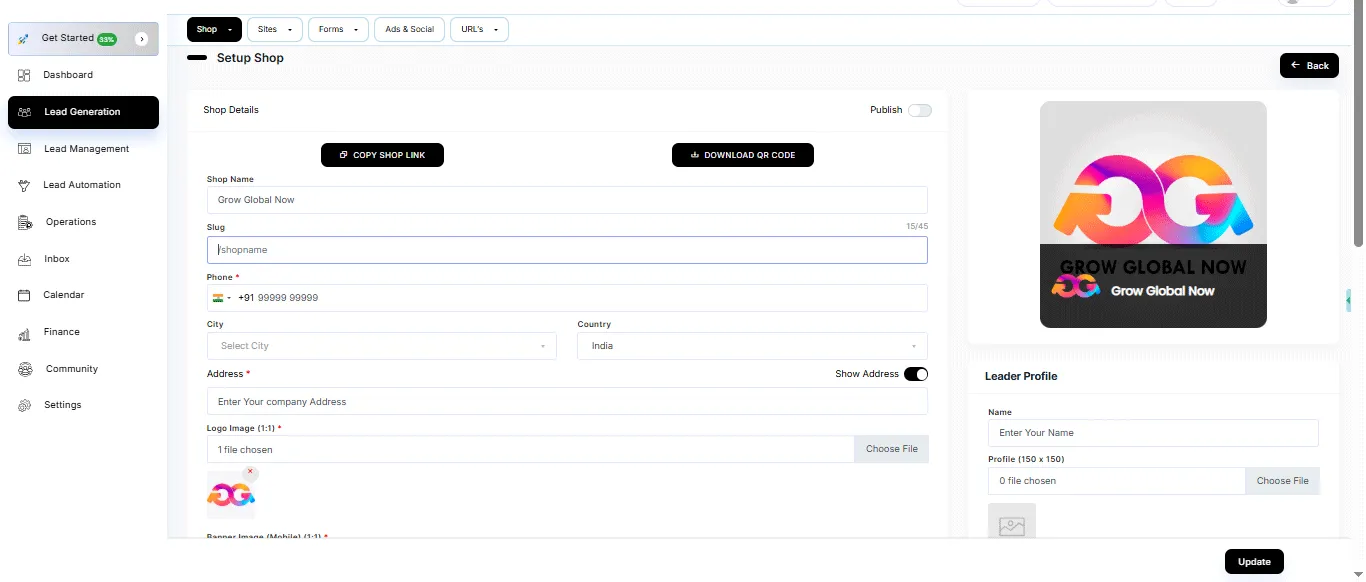Click the company Address input field
The image size is (1366, 582).
click(567, 401)
